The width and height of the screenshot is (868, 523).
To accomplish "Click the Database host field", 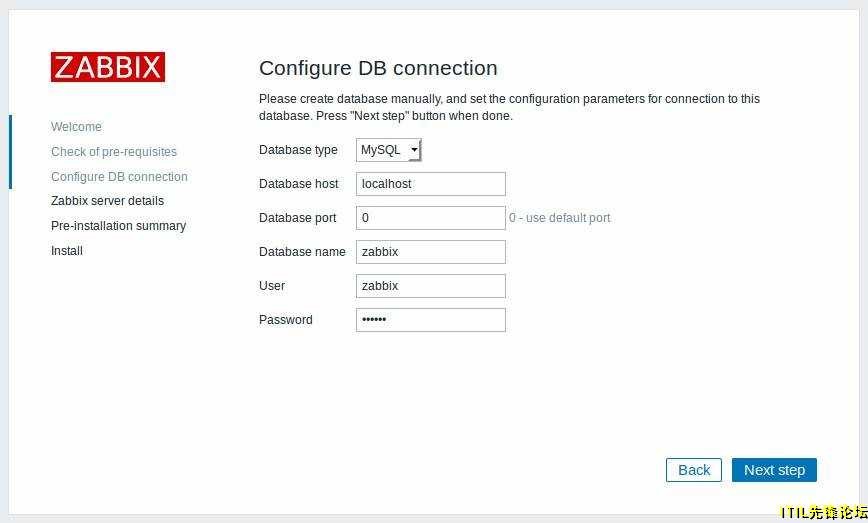I will 430,184.
